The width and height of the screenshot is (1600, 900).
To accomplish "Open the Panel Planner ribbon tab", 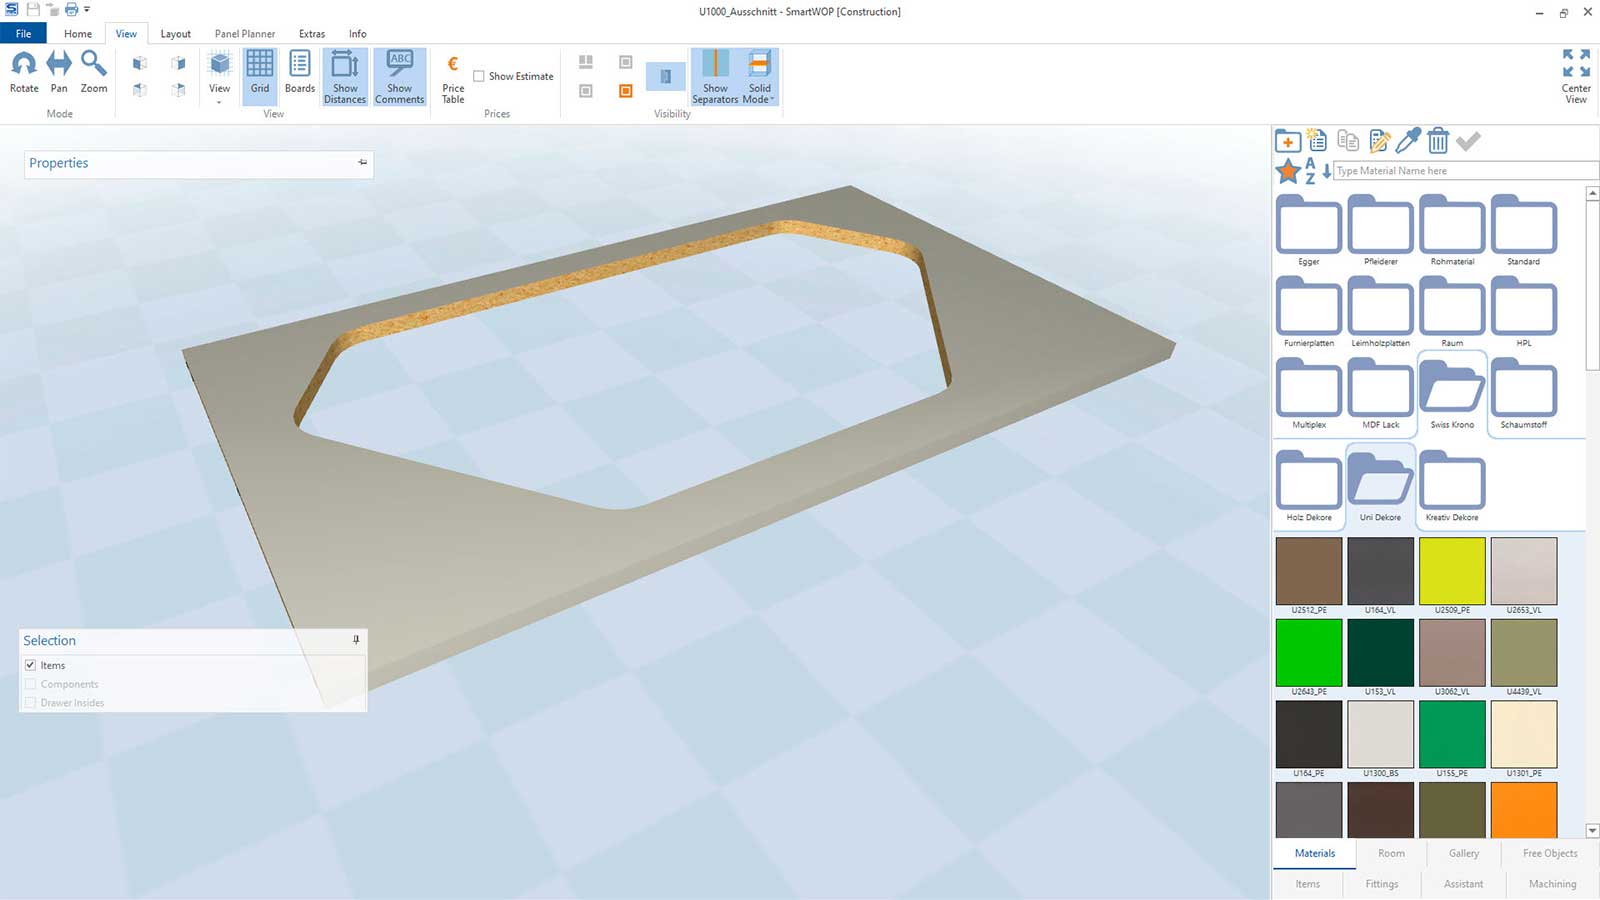I will pyautogui.click(x=244, y=34).
